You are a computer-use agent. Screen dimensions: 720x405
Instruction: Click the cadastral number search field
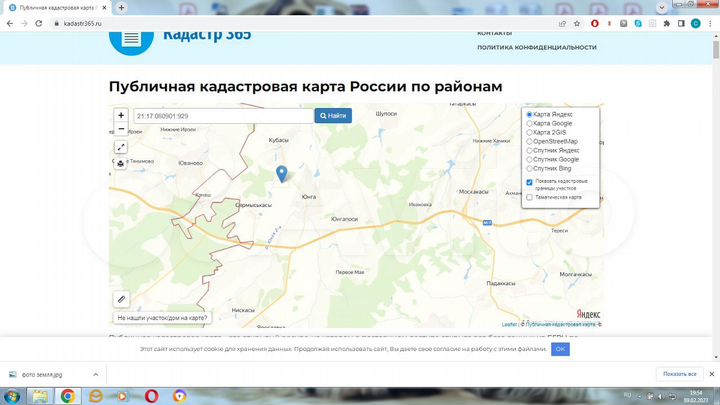tap(224, 116)
